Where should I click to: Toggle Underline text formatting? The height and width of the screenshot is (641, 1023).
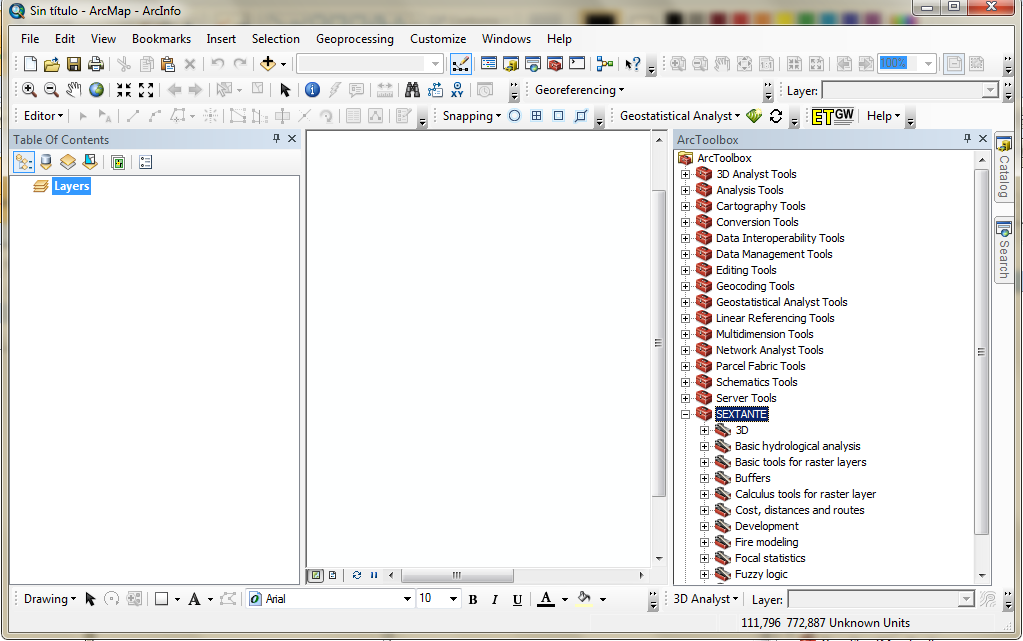(517, 599)
